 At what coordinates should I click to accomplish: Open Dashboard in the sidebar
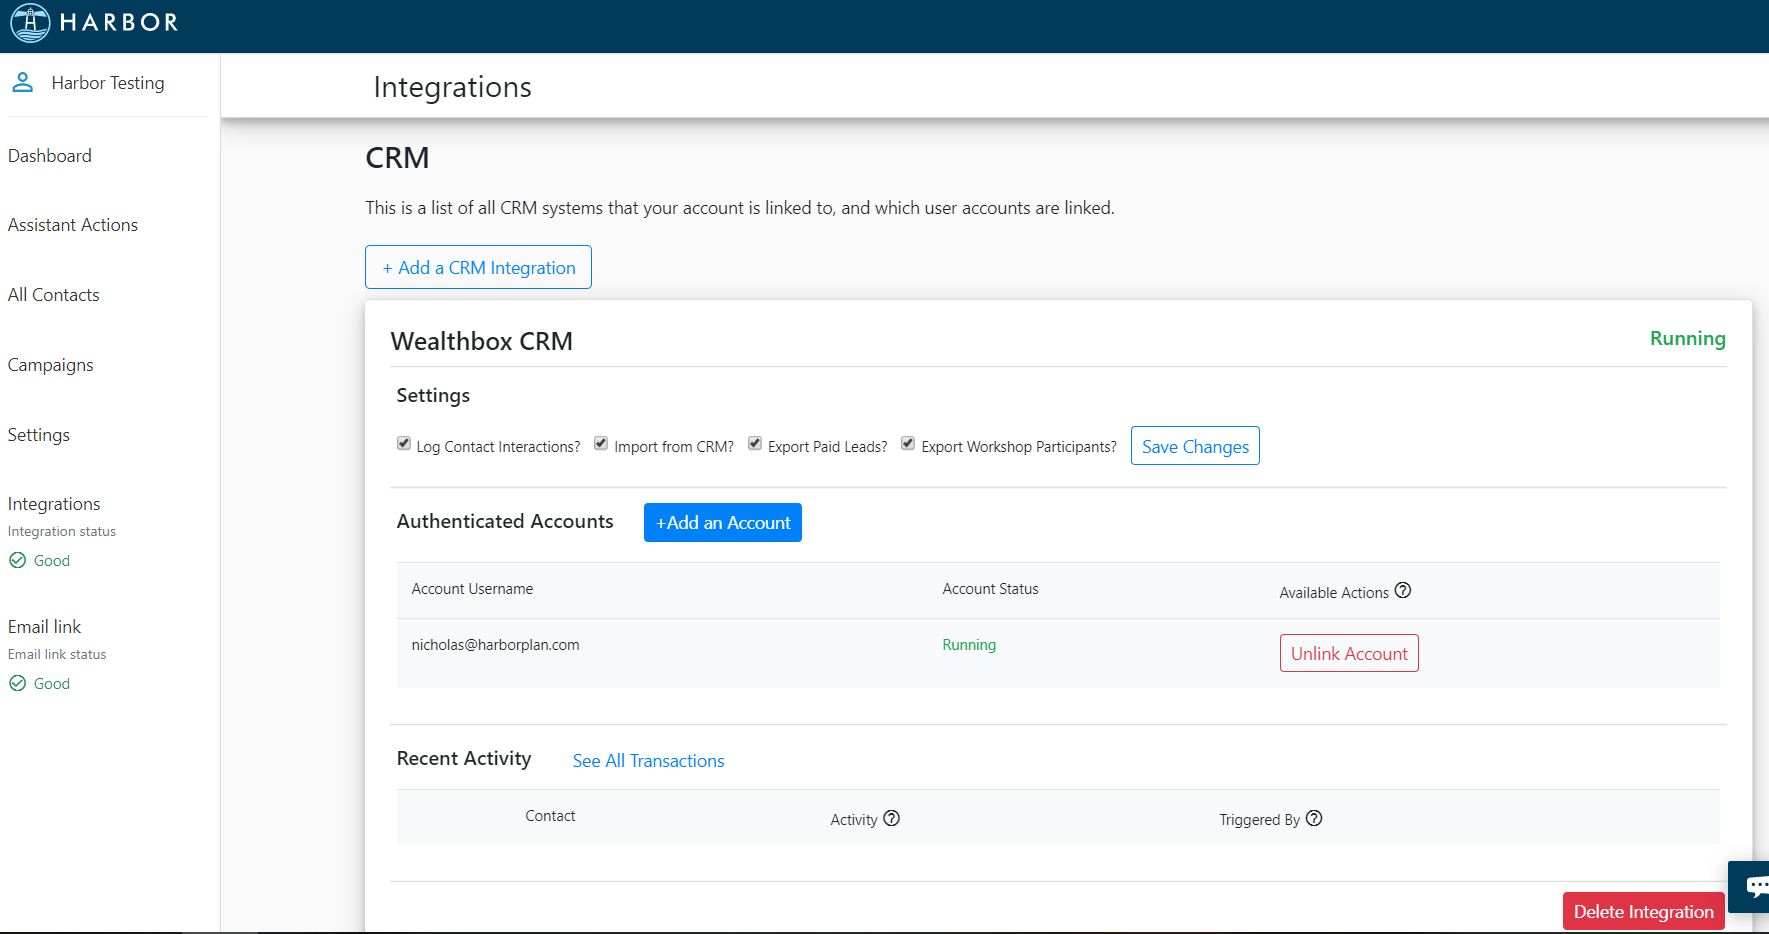[50, 156]
